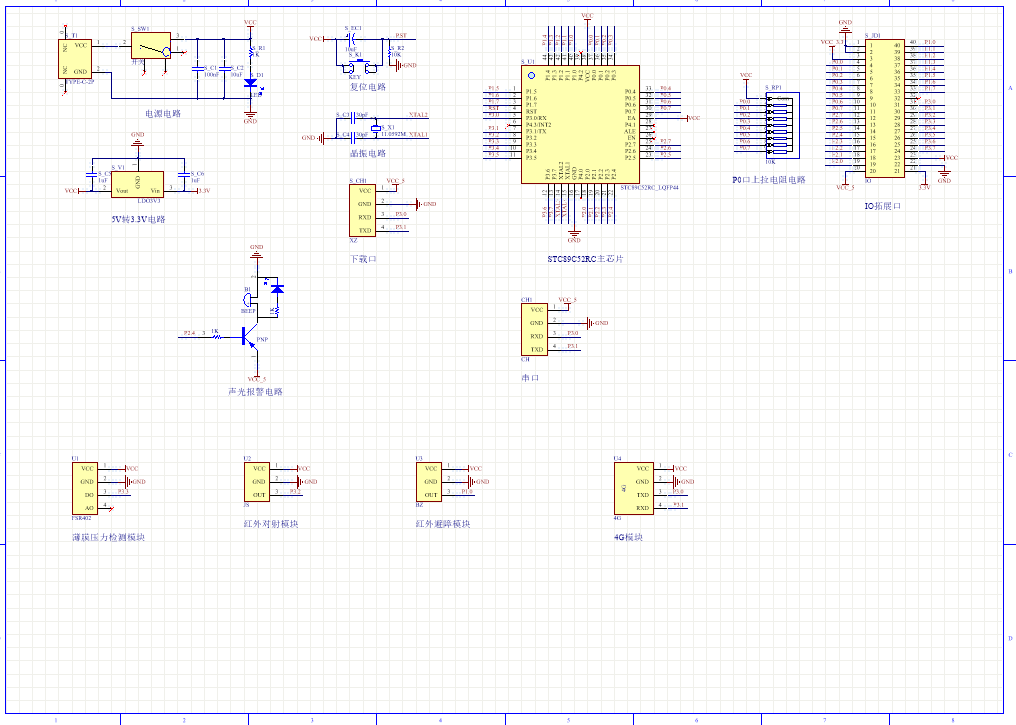Click the '声光报警电路' text label
The width and height of the screenshot is (1016, 725).
click(x=255, y=392)
